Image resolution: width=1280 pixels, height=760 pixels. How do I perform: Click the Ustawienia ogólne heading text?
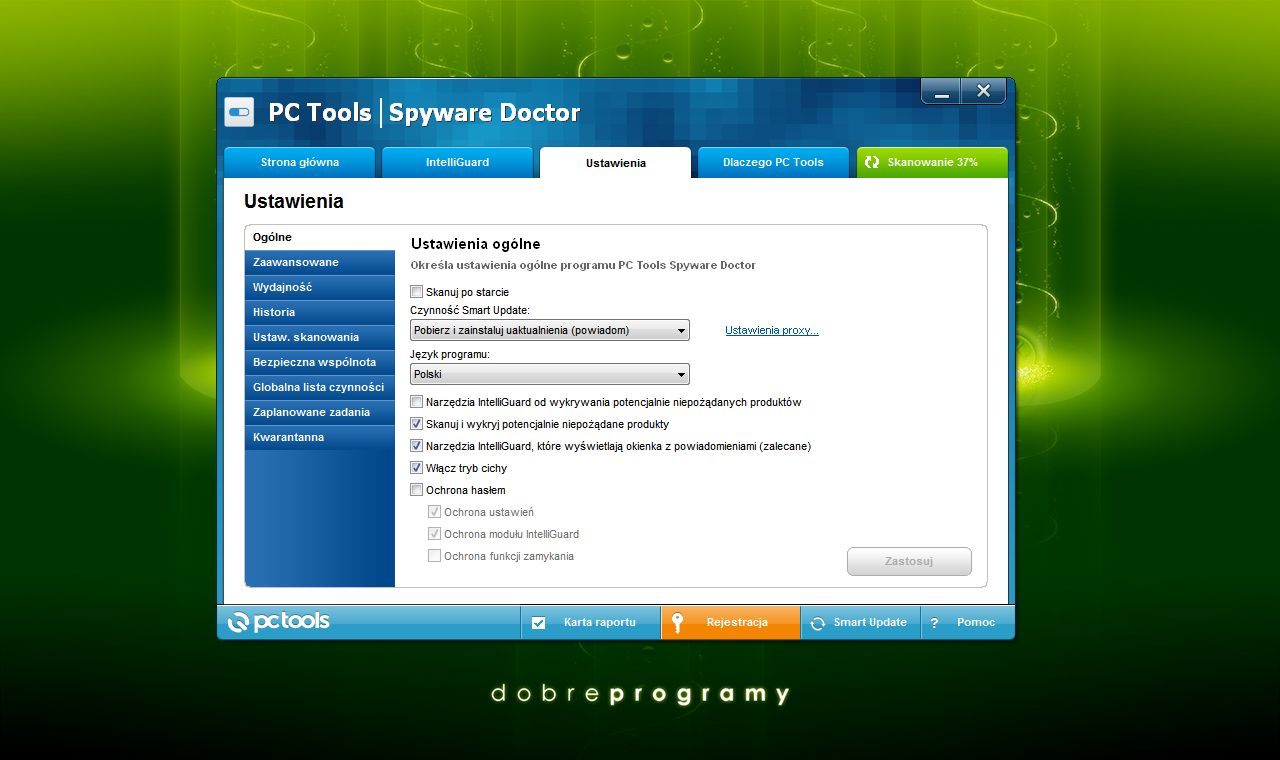[x=476, y=244]
